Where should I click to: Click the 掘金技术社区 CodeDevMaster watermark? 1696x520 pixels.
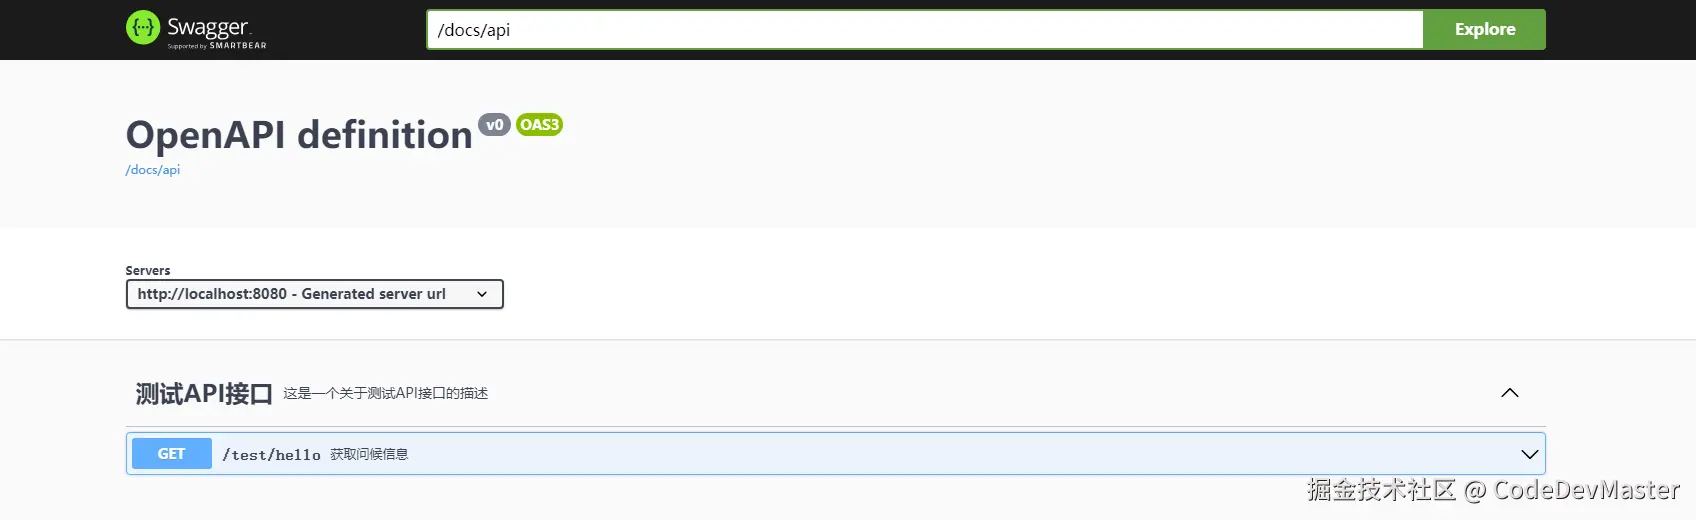(1493, 489)
